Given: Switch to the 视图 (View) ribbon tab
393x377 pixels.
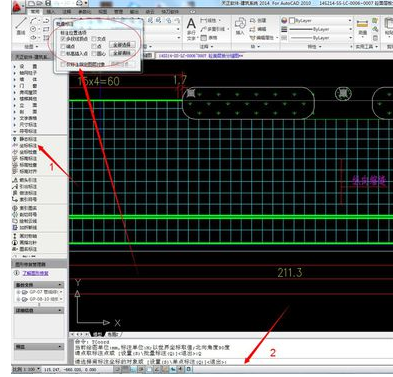Looking at the screenshot, I should pos(102,11).
